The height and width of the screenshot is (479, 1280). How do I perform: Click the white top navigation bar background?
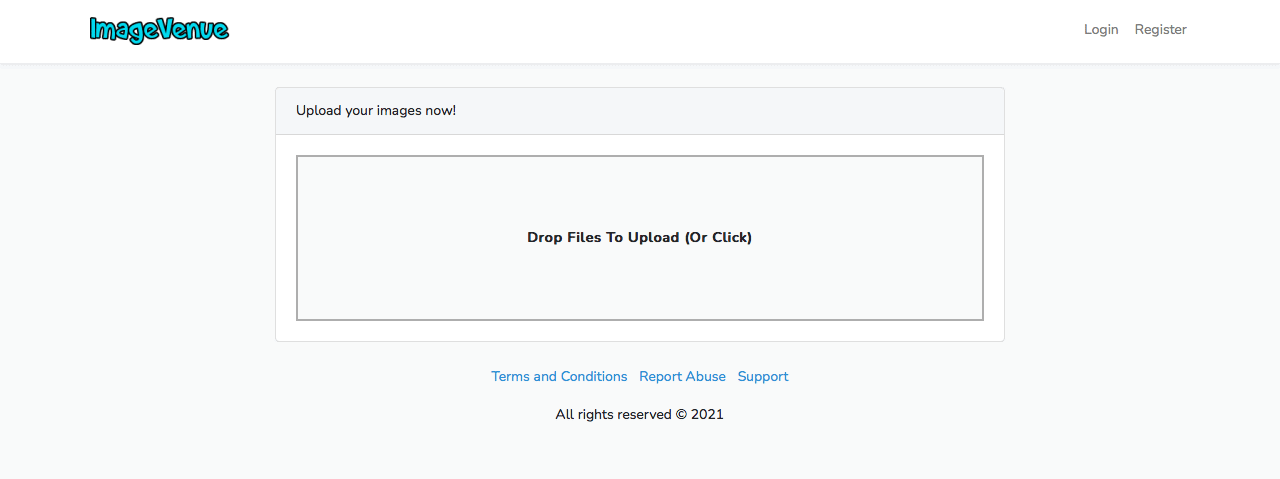click(x=640, y=31)
